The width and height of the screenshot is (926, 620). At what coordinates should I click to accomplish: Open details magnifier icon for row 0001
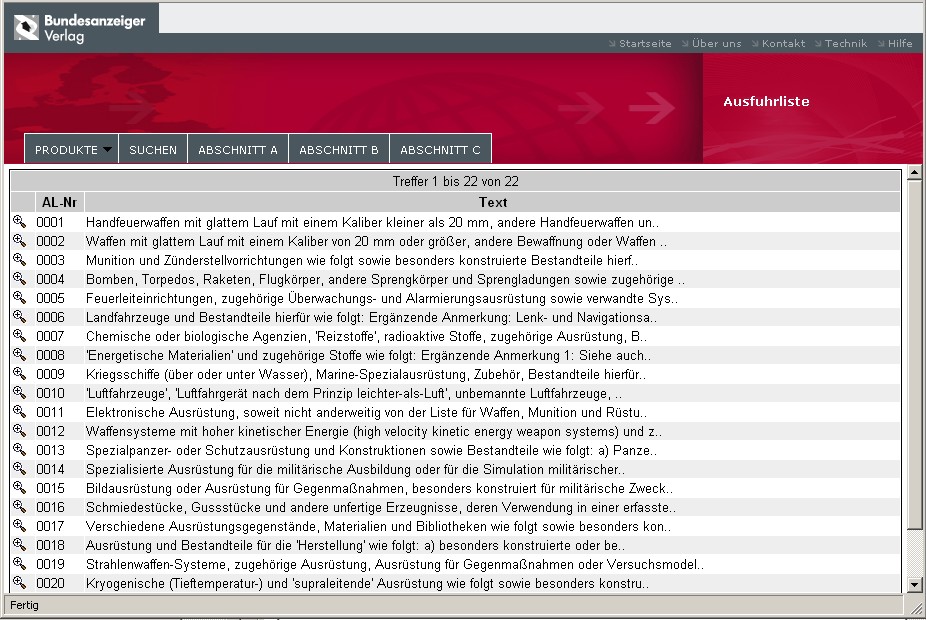point(19,222)
